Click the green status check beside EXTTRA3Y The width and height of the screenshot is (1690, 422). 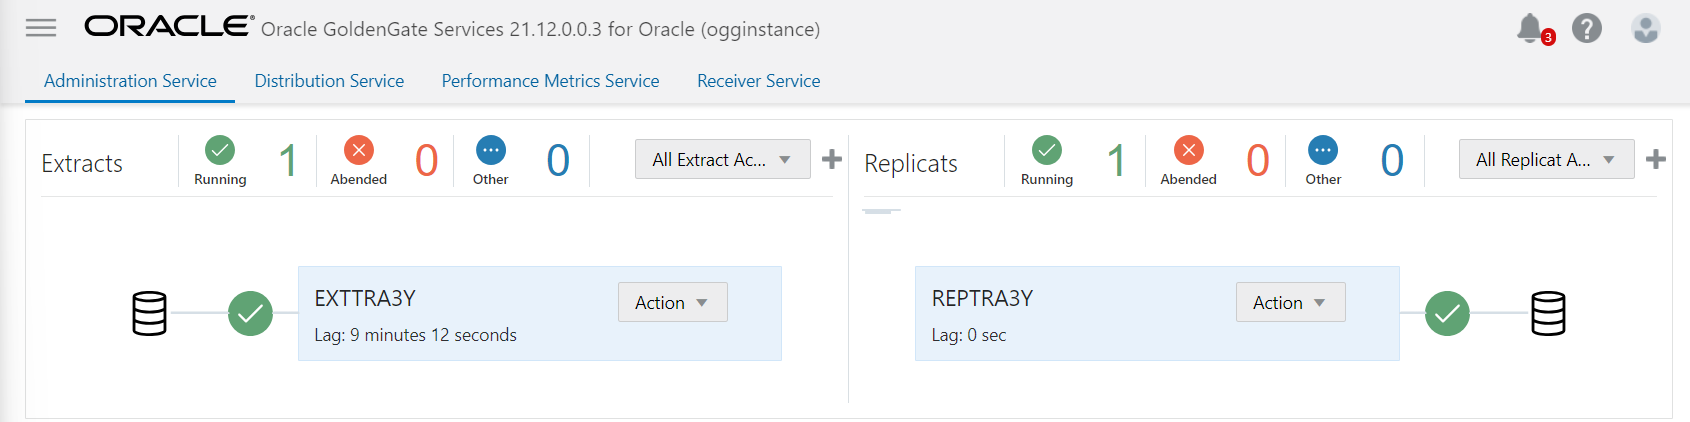pyautogui.click(x=250, y=313)
